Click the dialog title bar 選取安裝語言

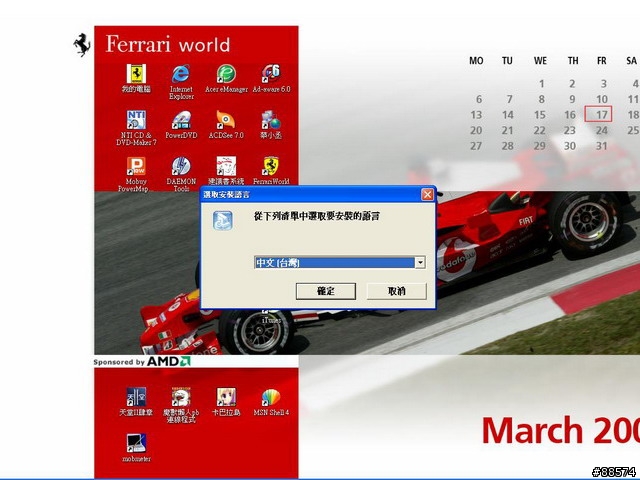[x=227, y=195]
